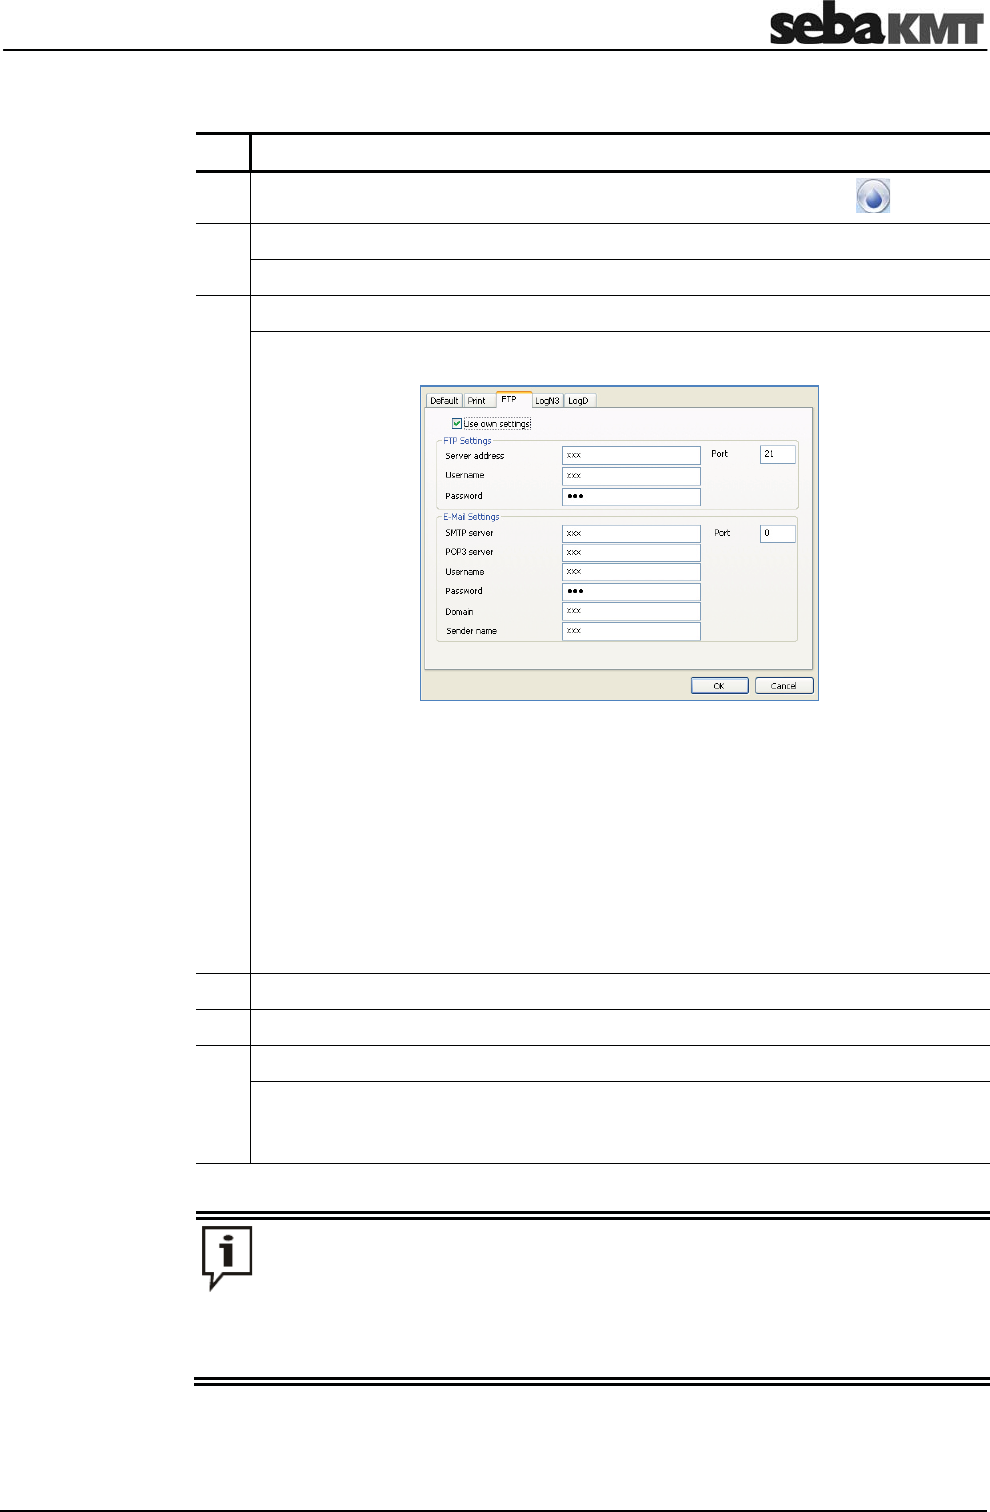Click the Domain input field
This screenshot has width=990, height=1512.
click(x=631, y=611)
